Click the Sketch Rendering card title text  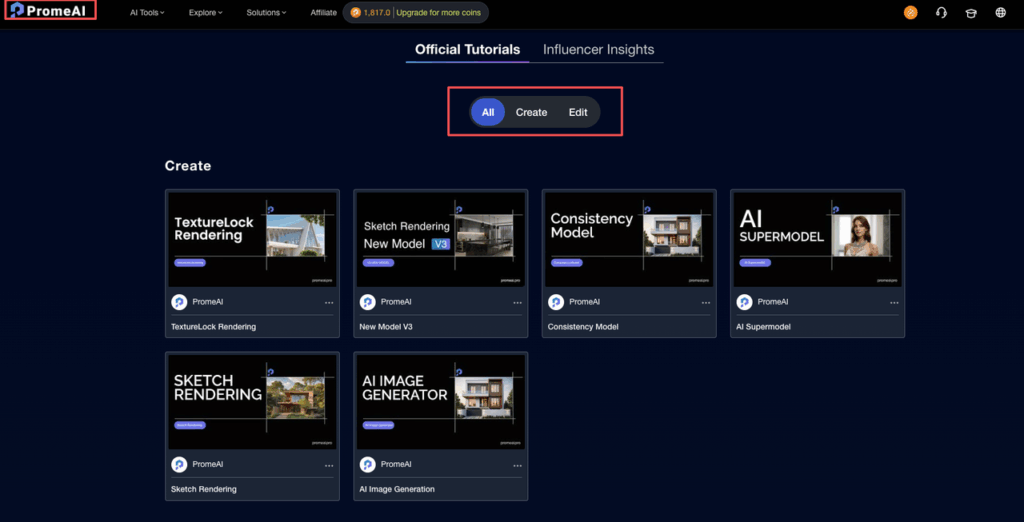click(204, 489)
